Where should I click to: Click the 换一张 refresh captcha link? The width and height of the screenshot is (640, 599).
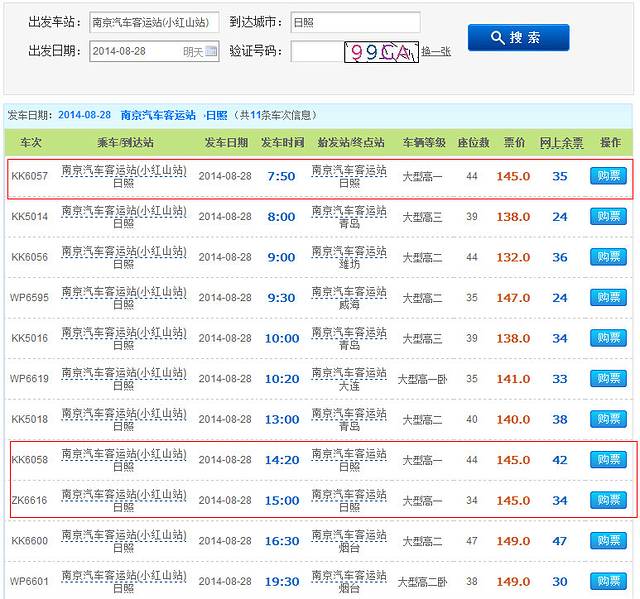pos(435,52)
